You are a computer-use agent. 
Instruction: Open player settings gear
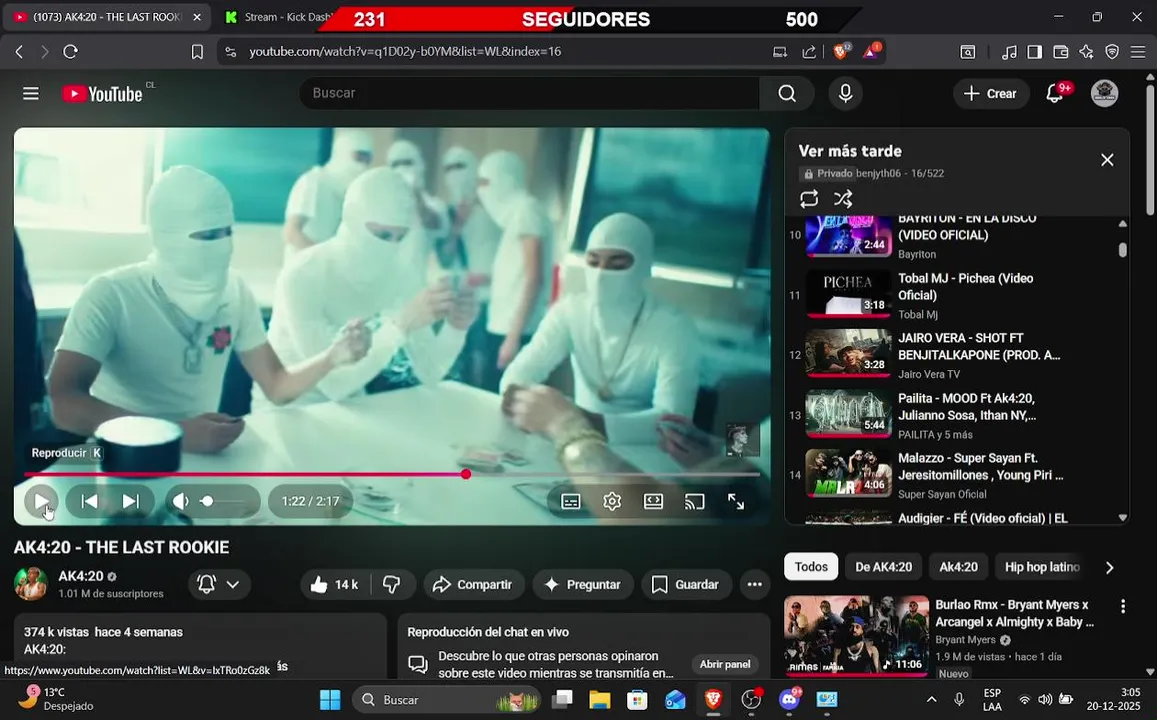point(612,502)
